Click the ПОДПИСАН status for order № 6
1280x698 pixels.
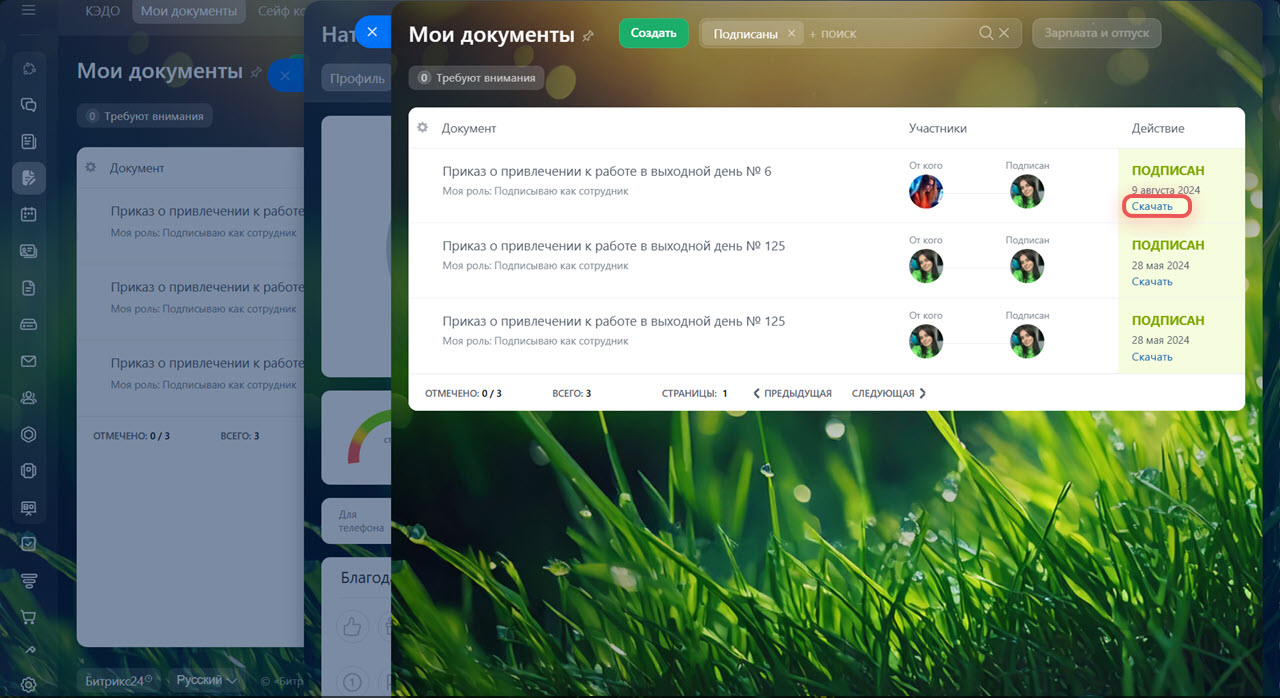pyautogui.click(x=1168, y=171)
